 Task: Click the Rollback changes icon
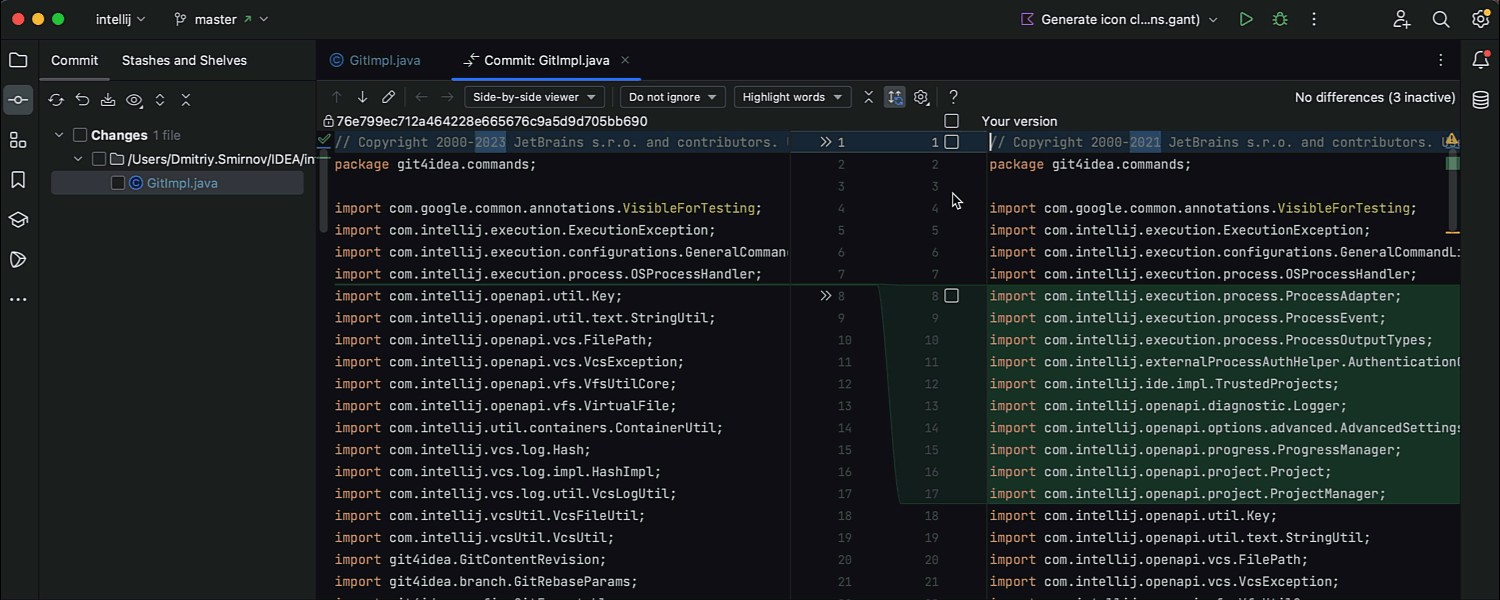[82, 100]
